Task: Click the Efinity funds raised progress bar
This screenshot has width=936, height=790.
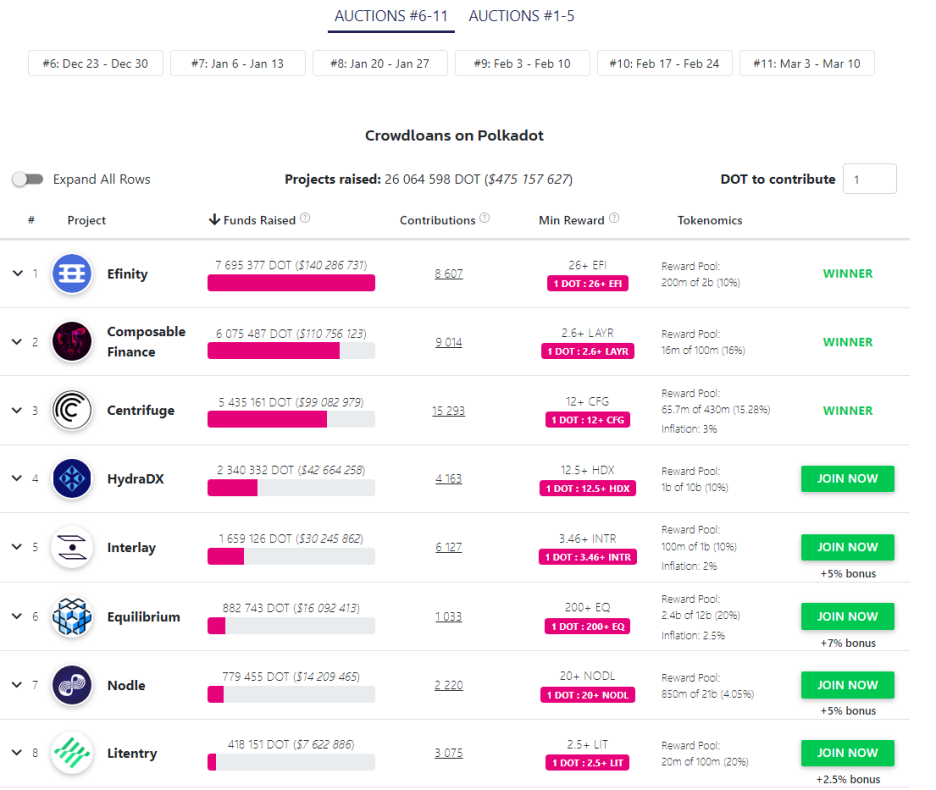Action: pyautogui.click(x=291, y=283)
